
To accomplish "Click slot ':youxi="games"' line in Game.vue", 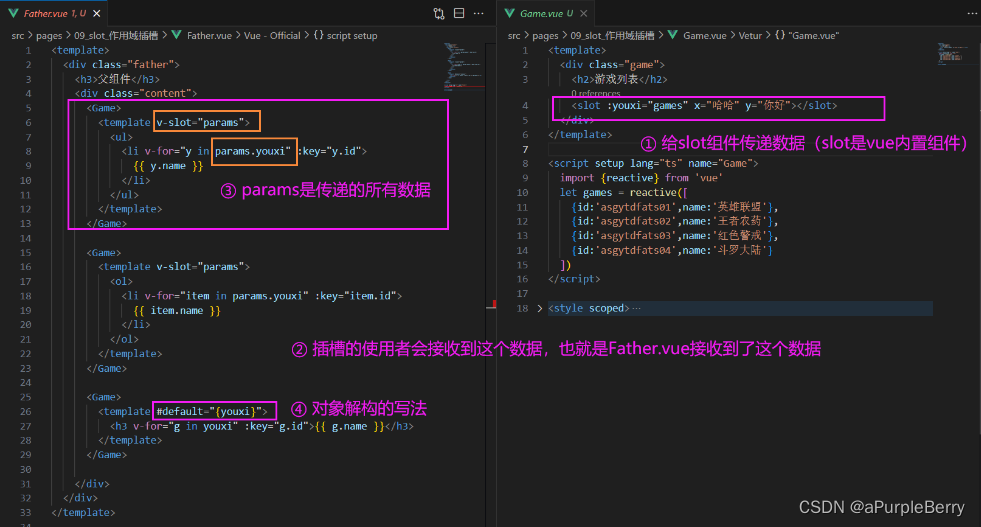I will pos(704,105).
